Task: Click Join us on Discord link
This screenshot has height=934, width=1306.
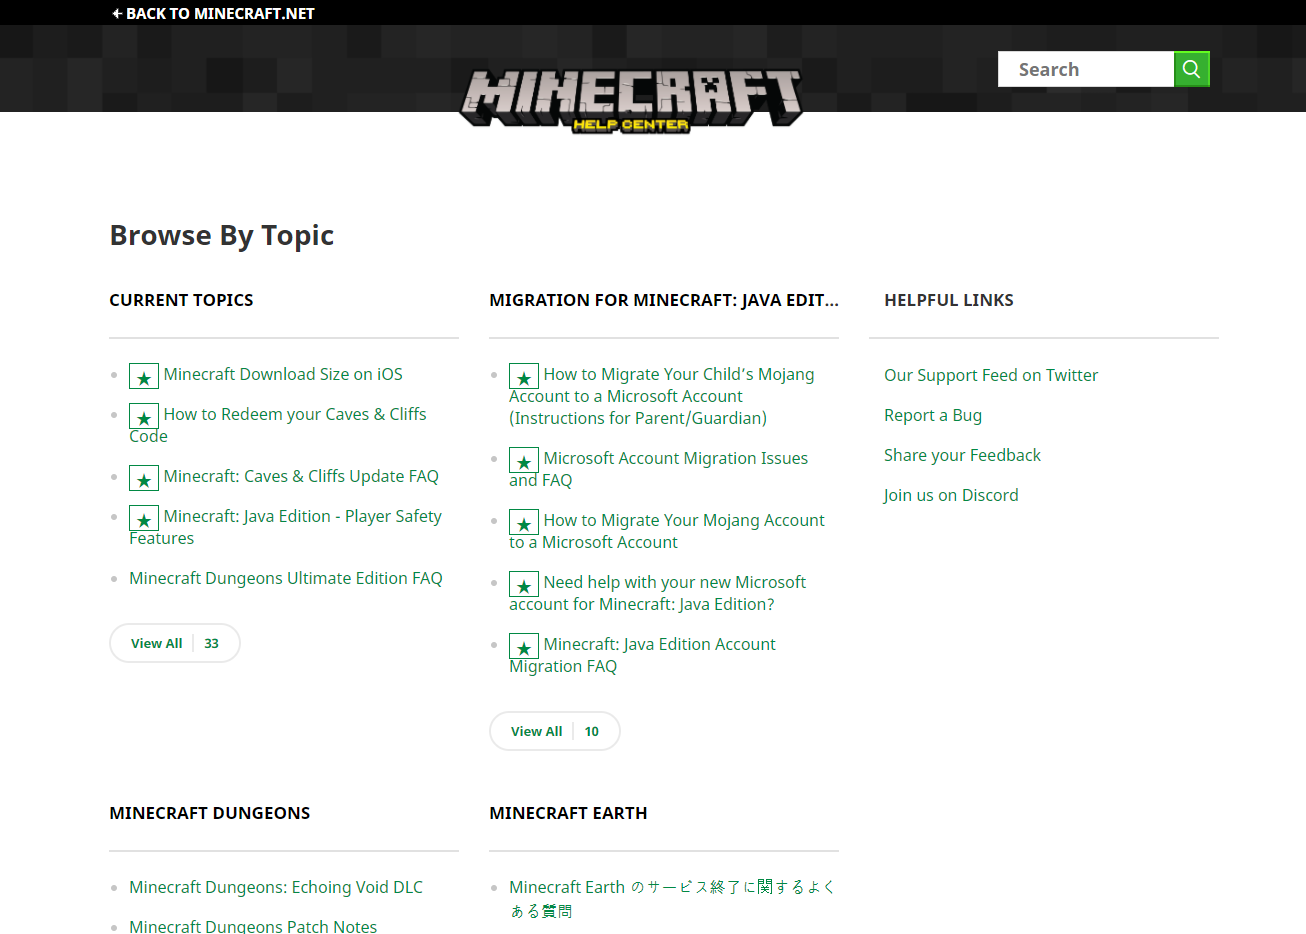Action: [x=951, y=495]
